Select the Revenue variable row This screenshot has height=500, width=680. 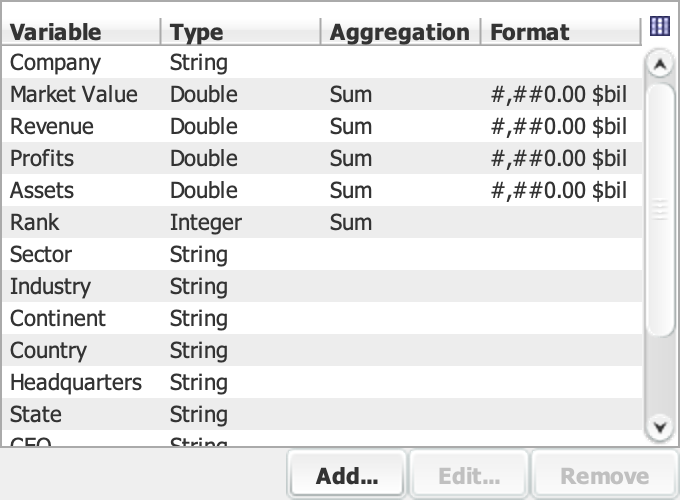(52, 127)
